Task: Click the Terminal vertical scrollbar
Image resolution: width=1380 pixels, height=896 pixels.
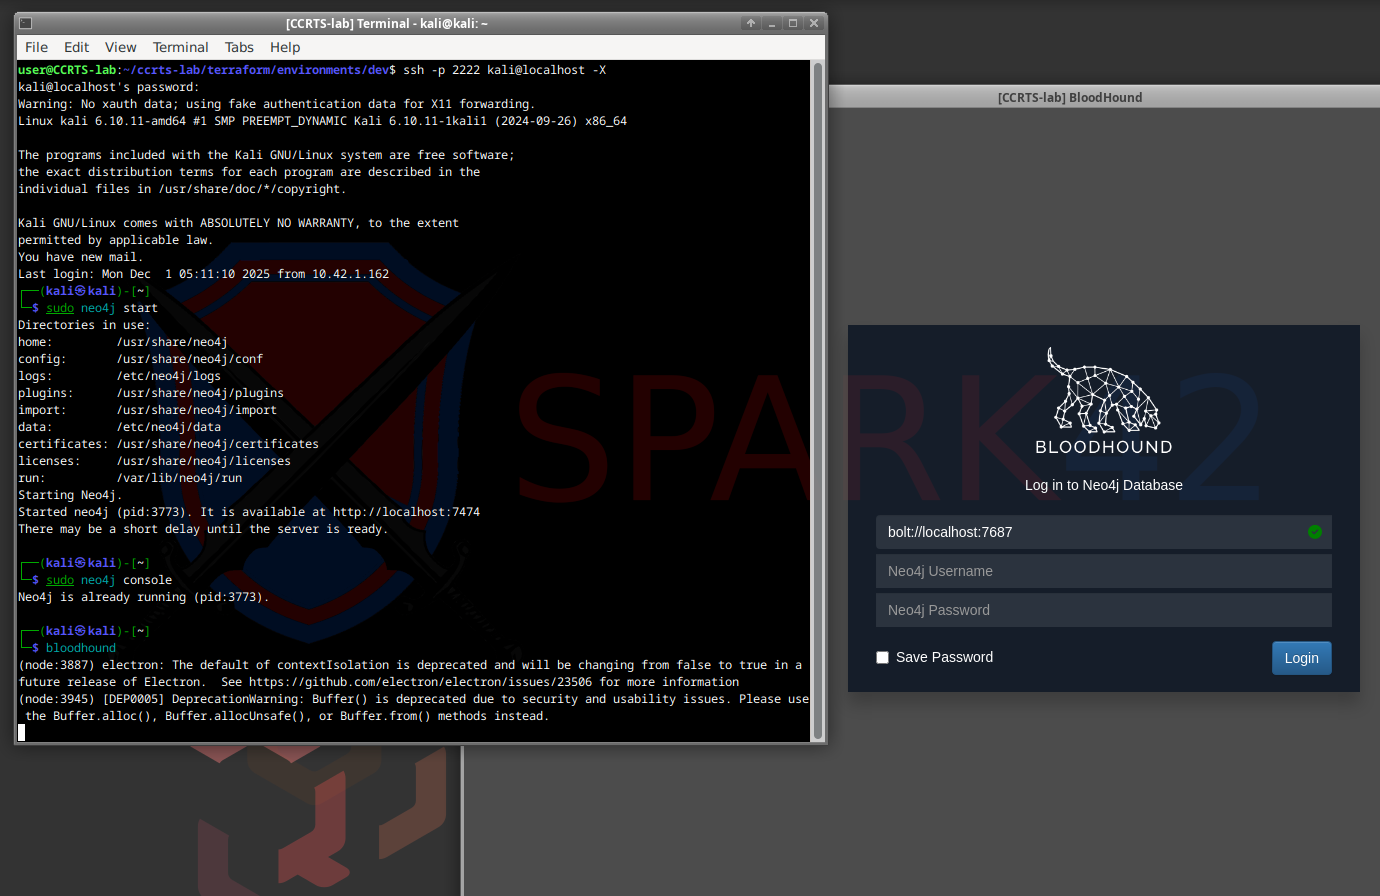Action: [x=818, y=400]
